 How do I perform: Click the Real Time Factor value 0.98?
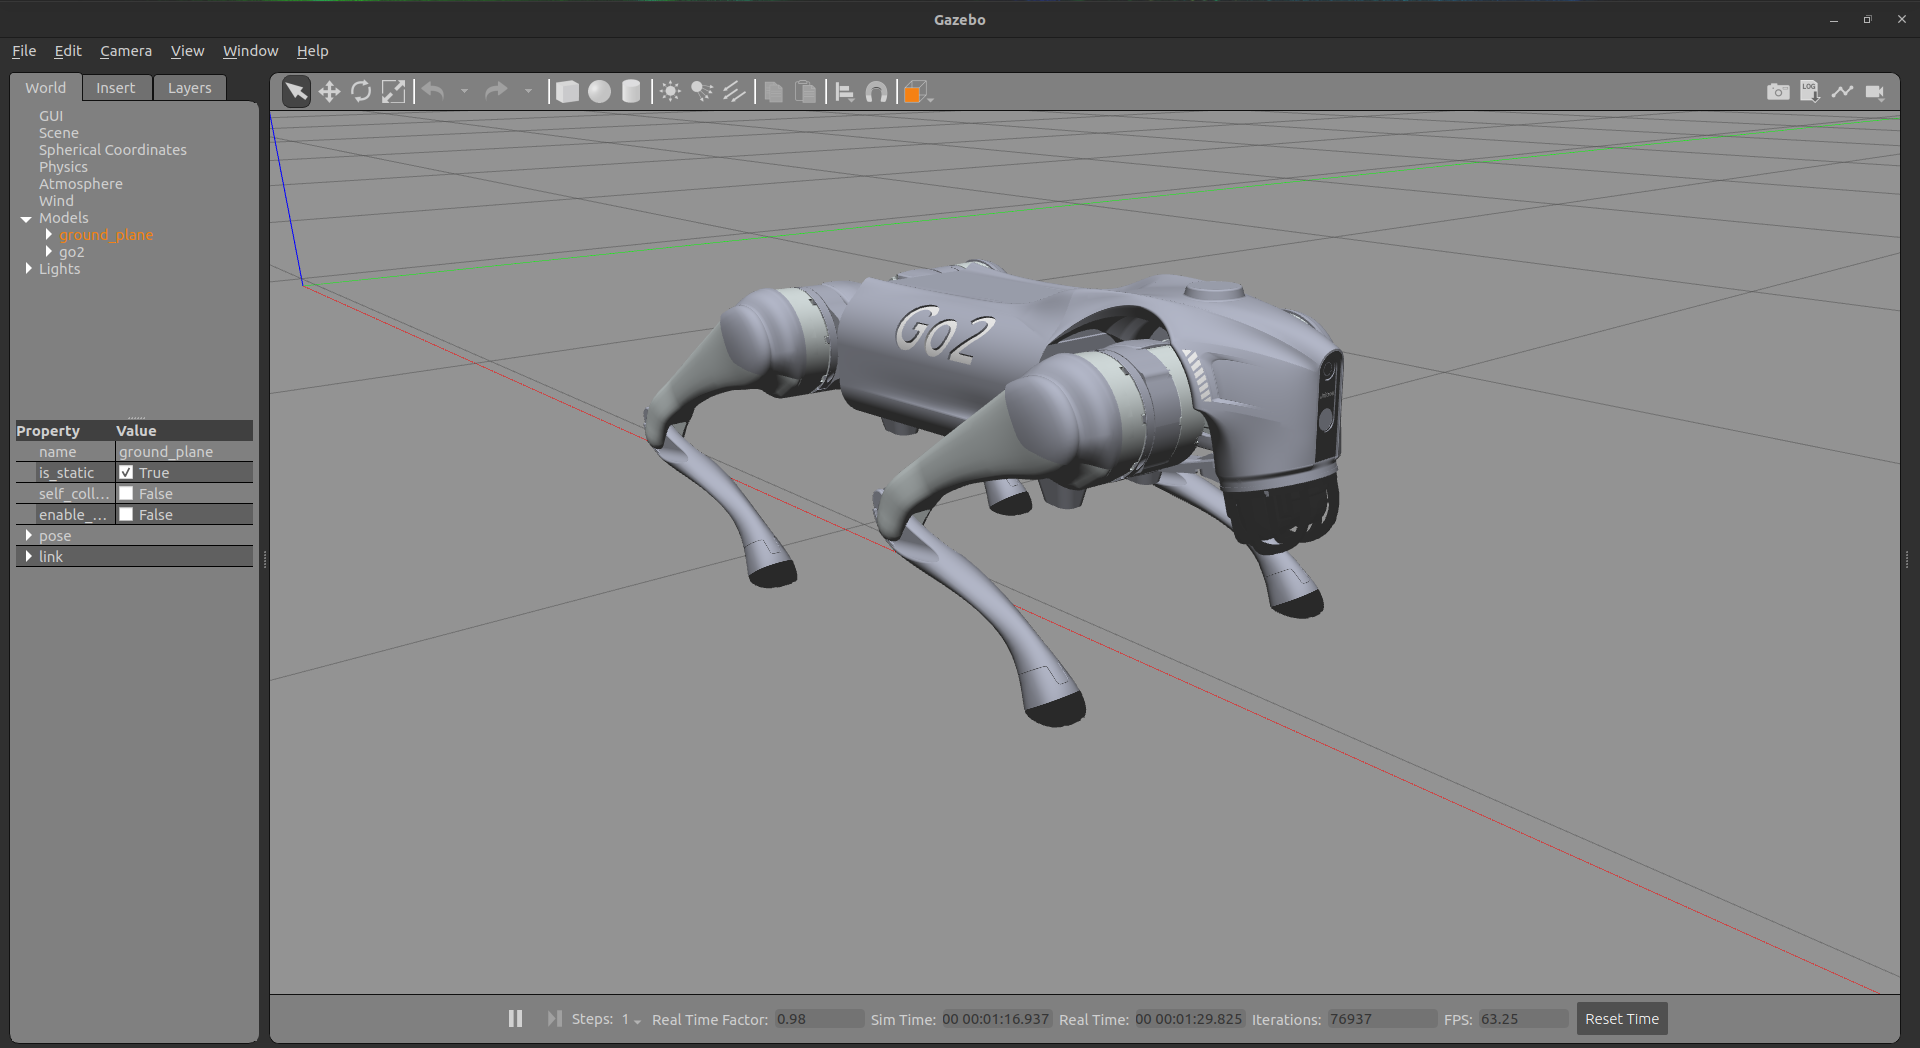pos(819,1019)
